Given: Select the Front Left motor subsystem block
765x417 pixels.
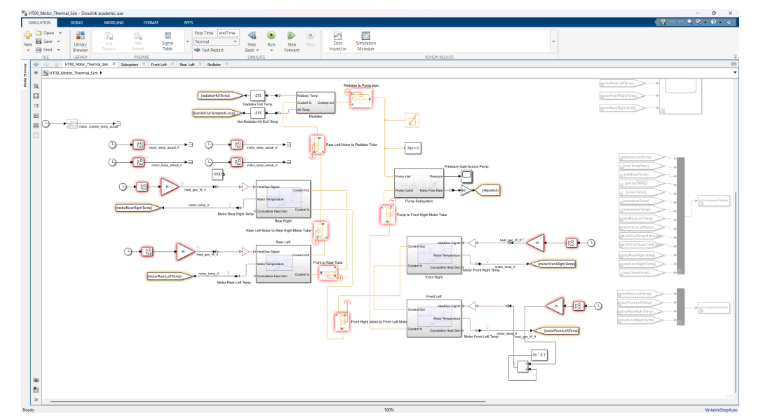Looking at the screenshot, I should [434, 318].
